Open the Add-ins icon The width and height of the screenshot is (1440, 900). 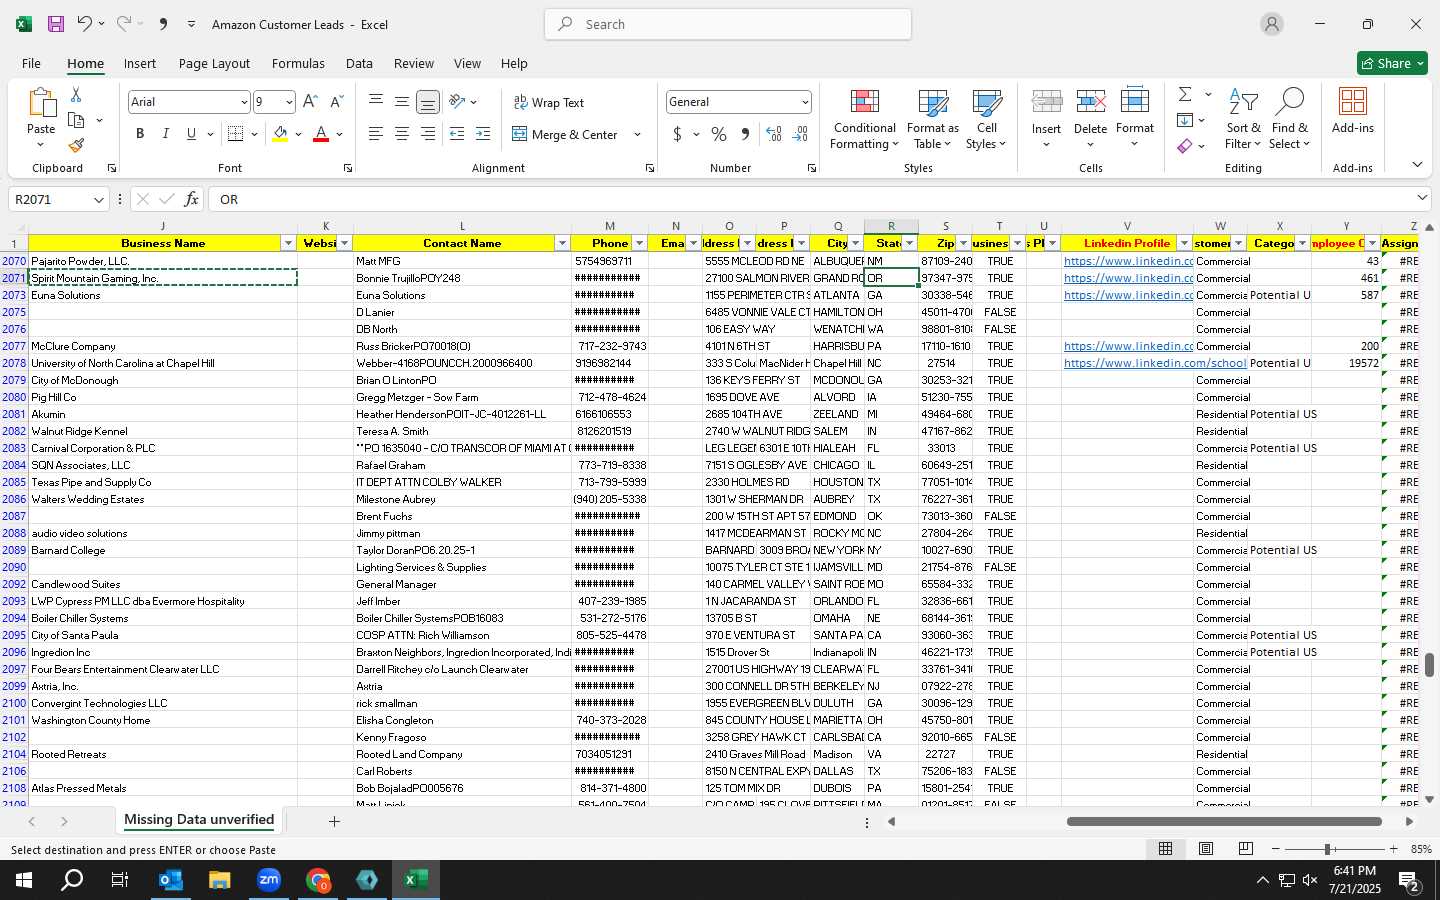pos(1353,101)
